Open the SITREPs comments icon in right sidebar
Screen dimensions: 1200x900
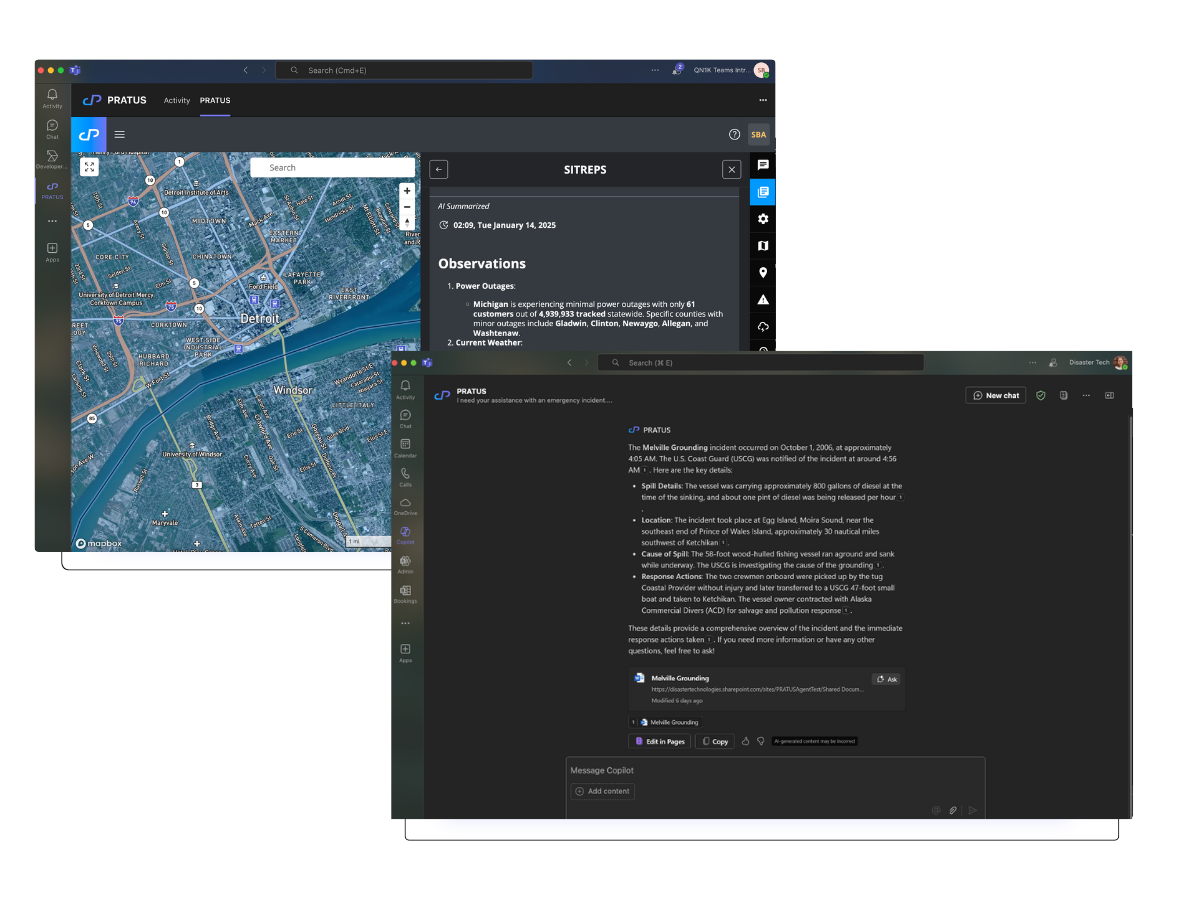pyautogui.click(x=763, y=164)
